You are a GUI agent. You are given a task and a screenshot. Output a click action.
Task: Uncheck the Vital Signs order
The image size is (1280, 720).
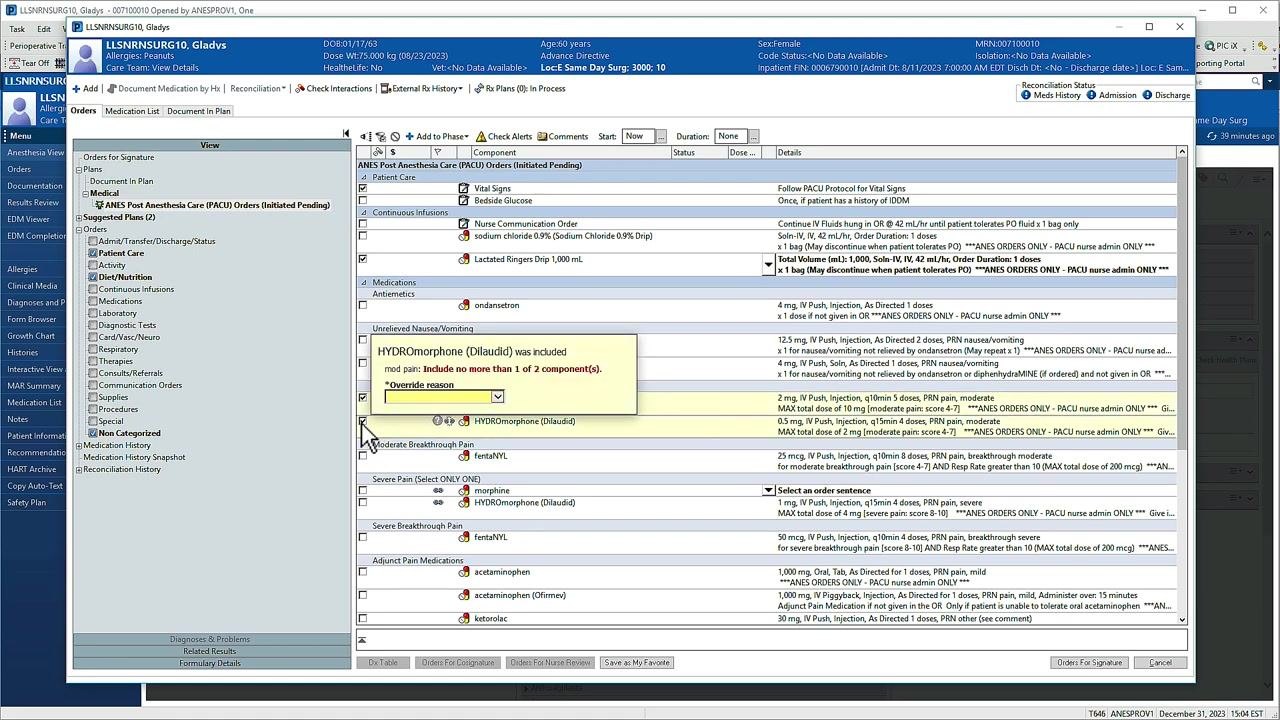pos(363,189)
